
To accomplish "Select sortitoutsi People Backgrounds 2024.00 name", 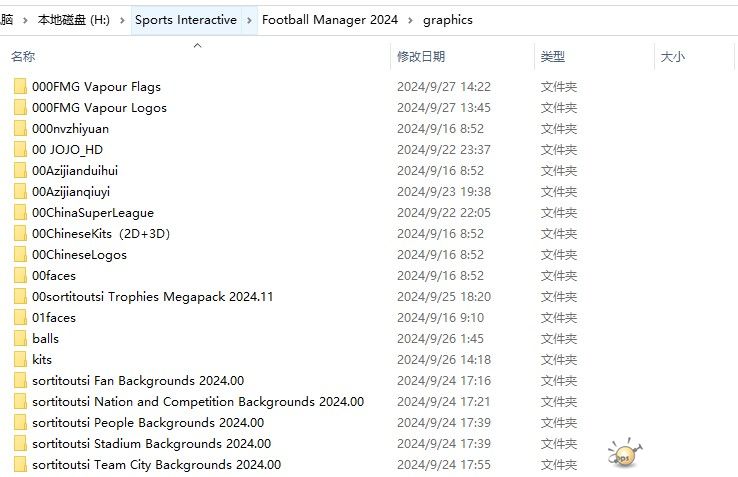I will click(148, 423).
